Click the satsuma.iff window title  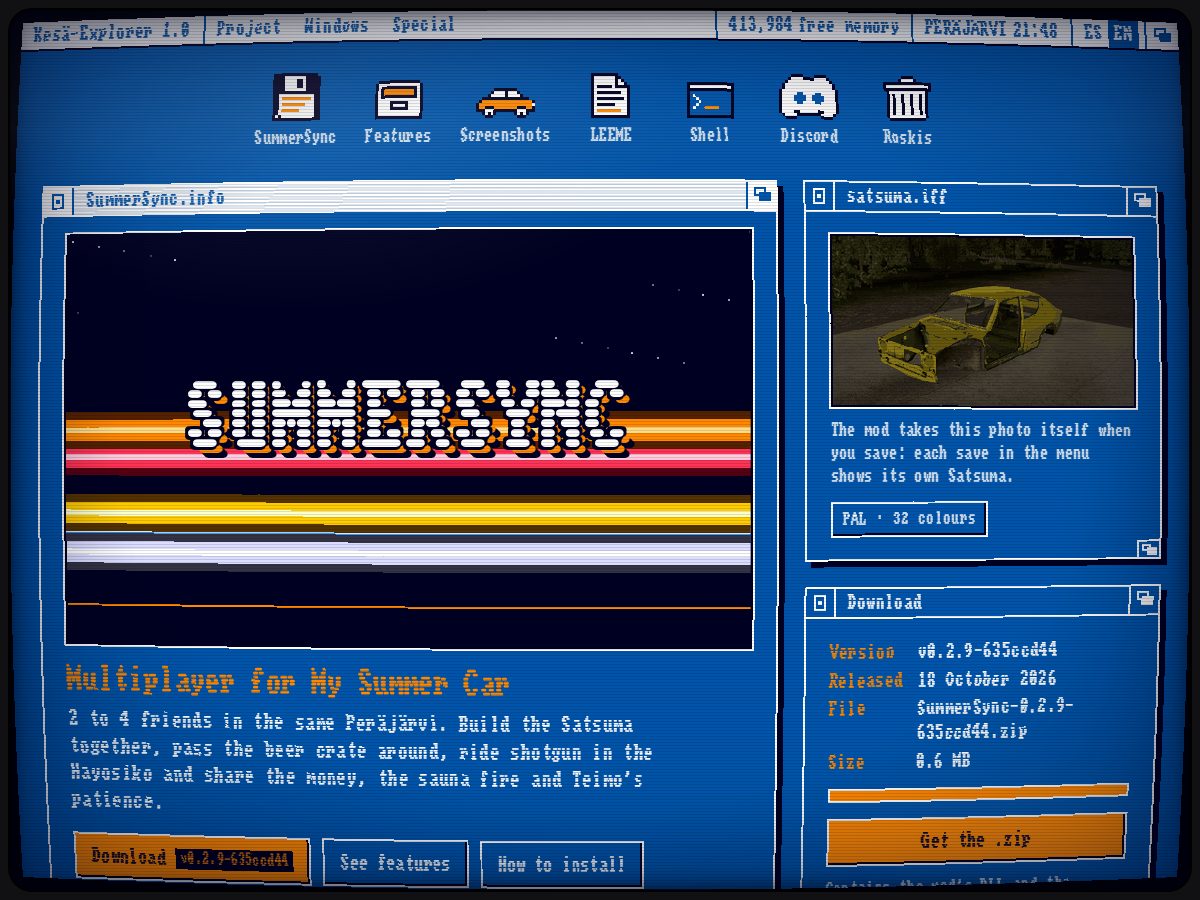[896, 196]
